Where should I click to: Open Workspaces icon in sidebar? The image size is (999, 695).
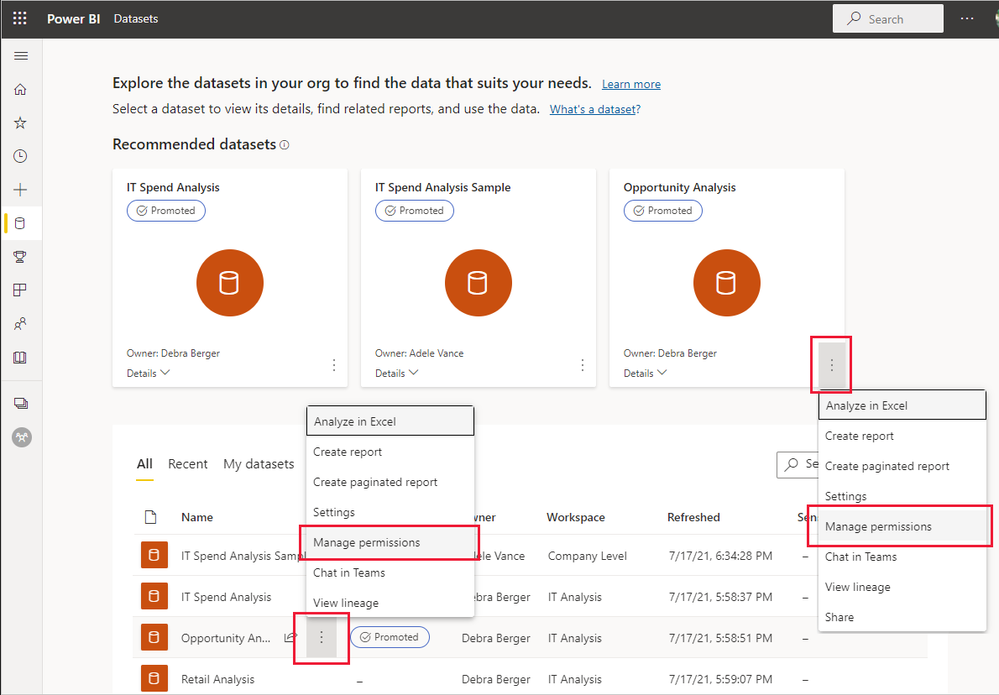(x=20, y=403)
